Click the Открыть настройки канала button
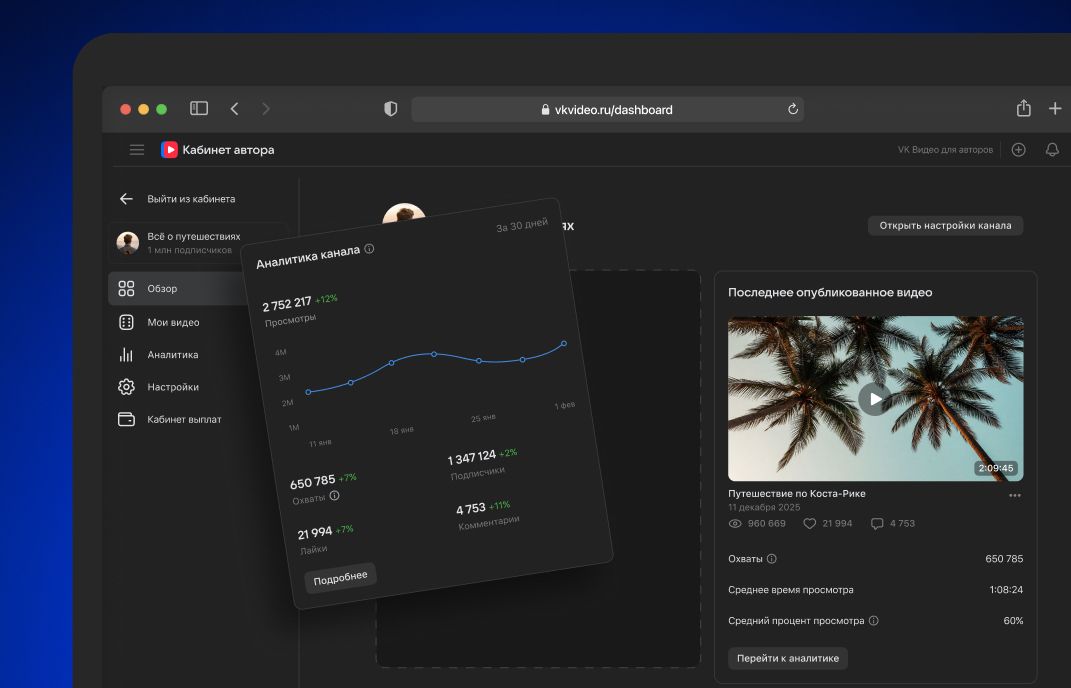Screen dimensions: 1071x688 (945, 225)
